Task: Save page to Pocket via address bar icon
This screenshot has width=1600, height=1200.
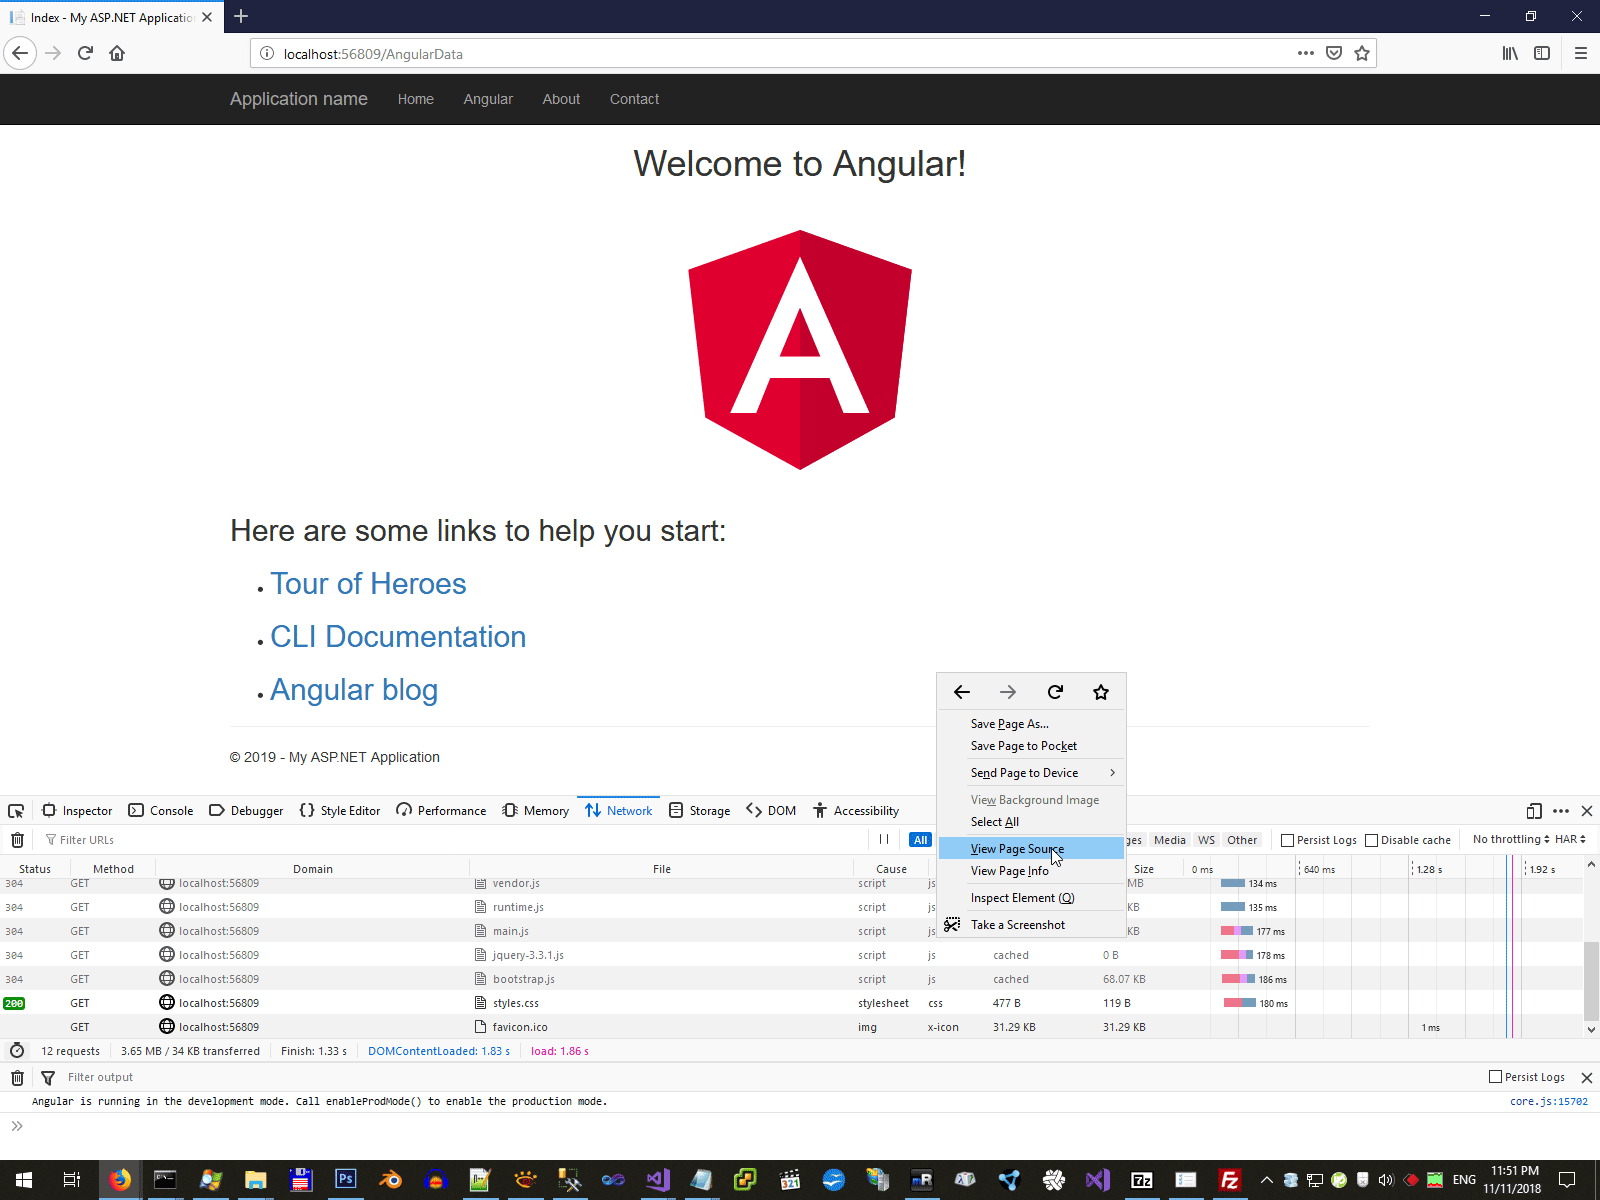Action: pos(1334,53)
